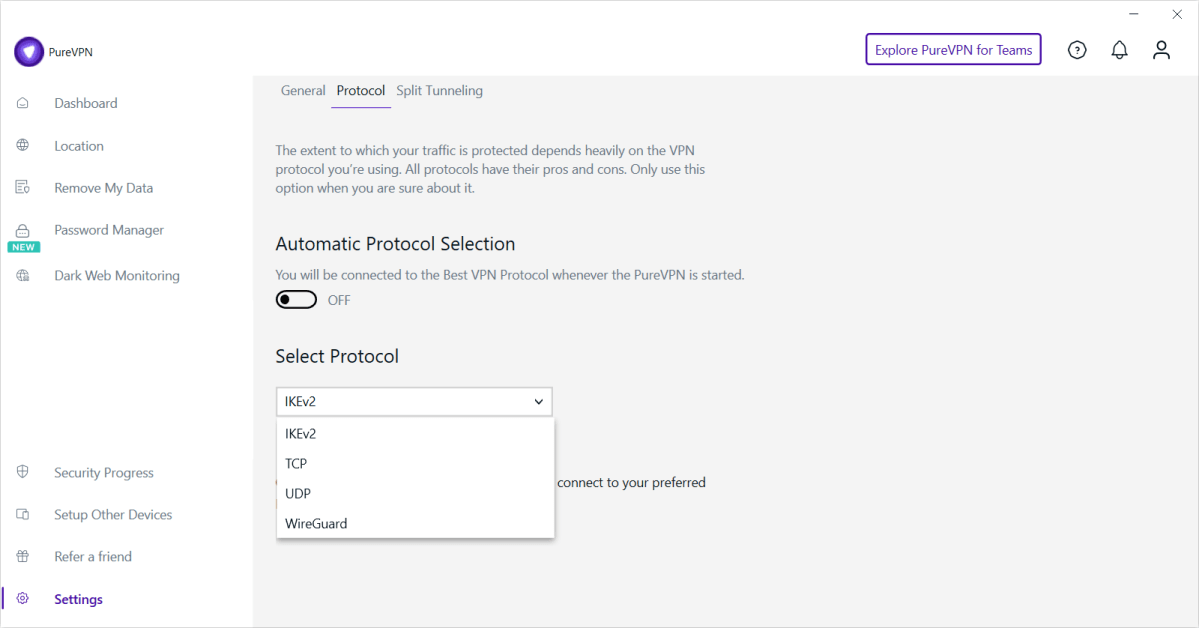Switch to the General tab
The image size is (1199, 628).
point(303,90)
